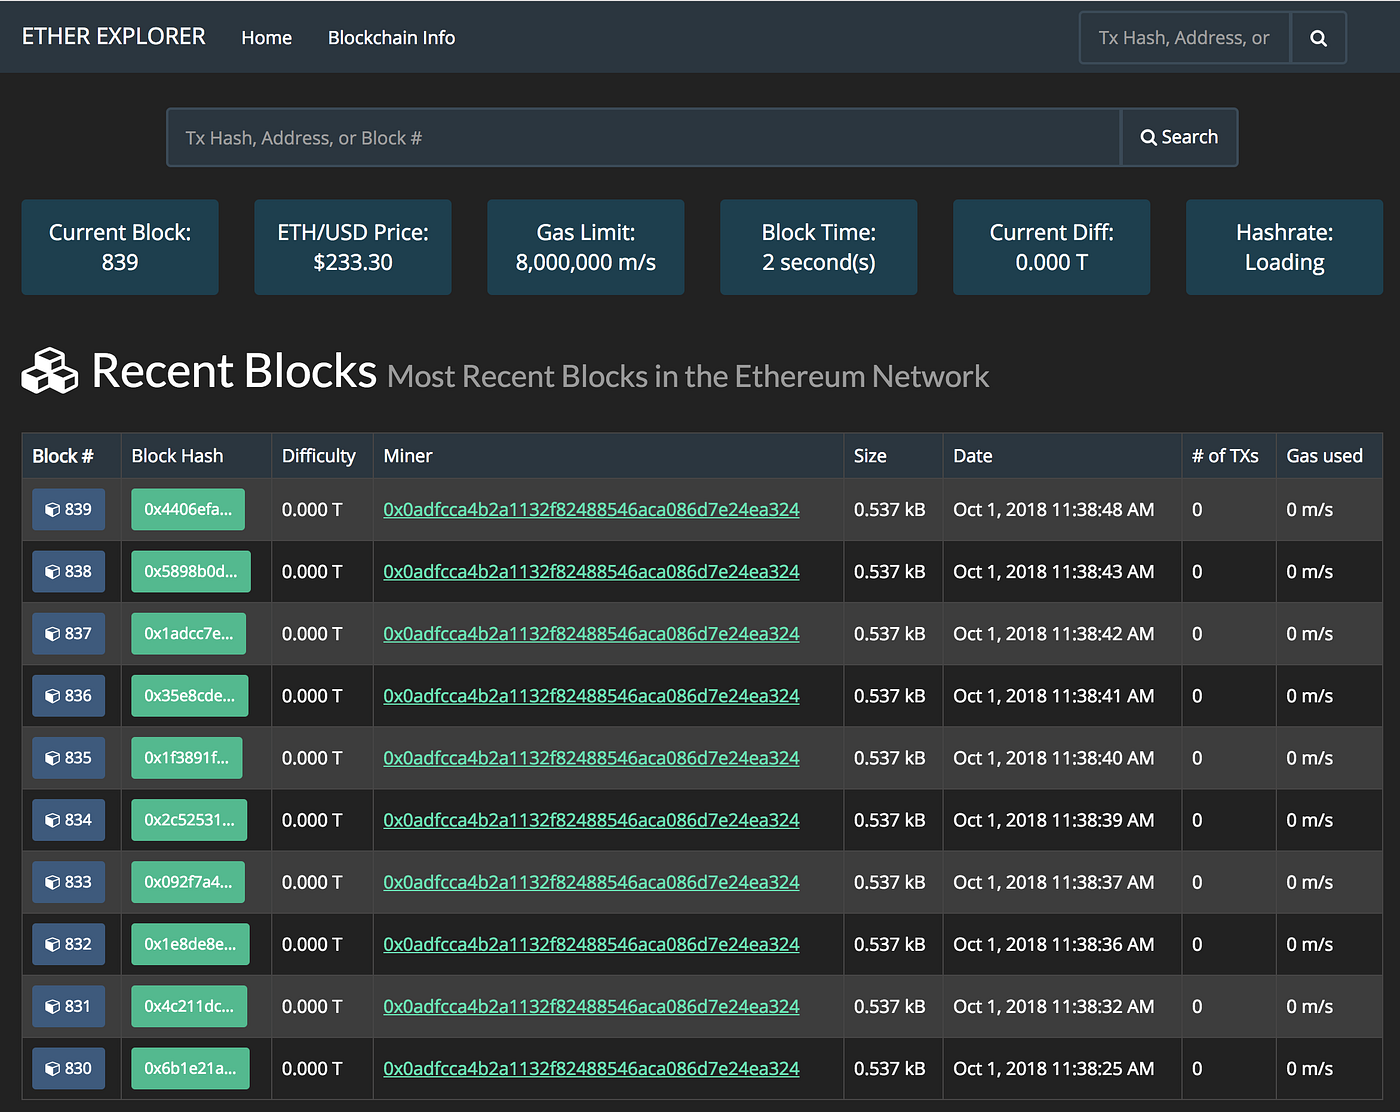Viewport: 1400px width, 1112px height.
Task: Click the Hashrate: Loading card
Action: pyautogui.click(x=1285, y=247)
